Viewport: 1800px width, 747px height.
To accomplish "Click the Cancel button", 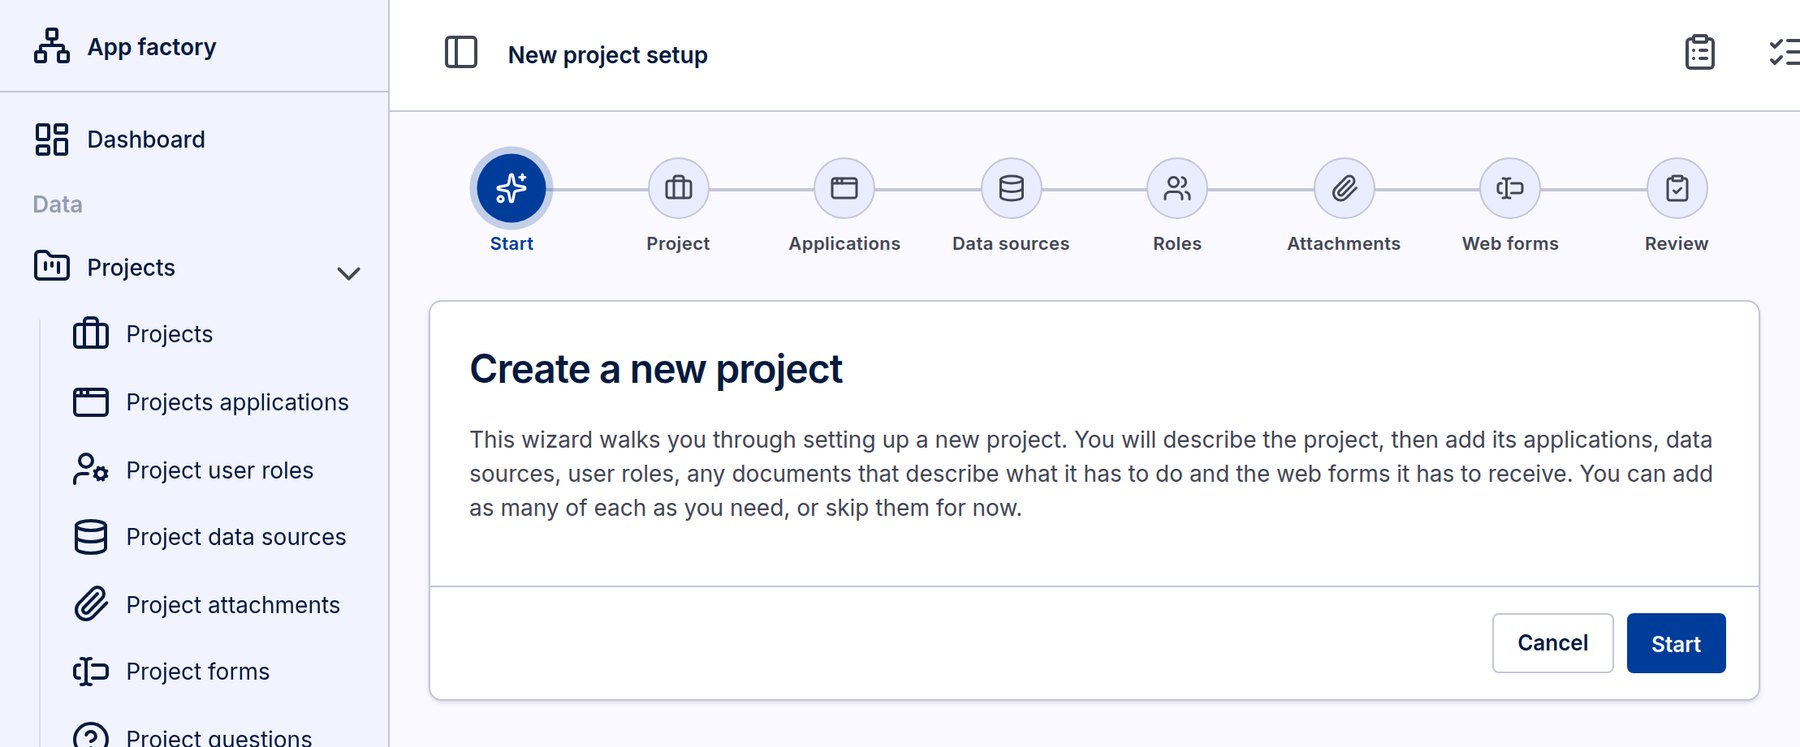I will click(x=1552, y=643).
